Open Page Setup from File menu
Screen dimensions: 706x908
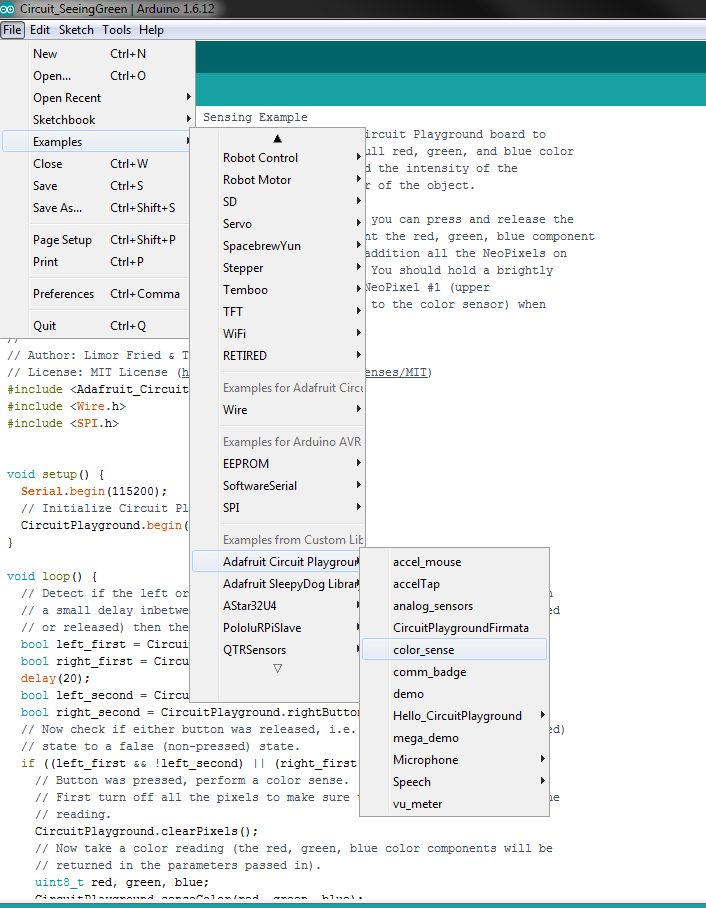click(x=97, y=240)
